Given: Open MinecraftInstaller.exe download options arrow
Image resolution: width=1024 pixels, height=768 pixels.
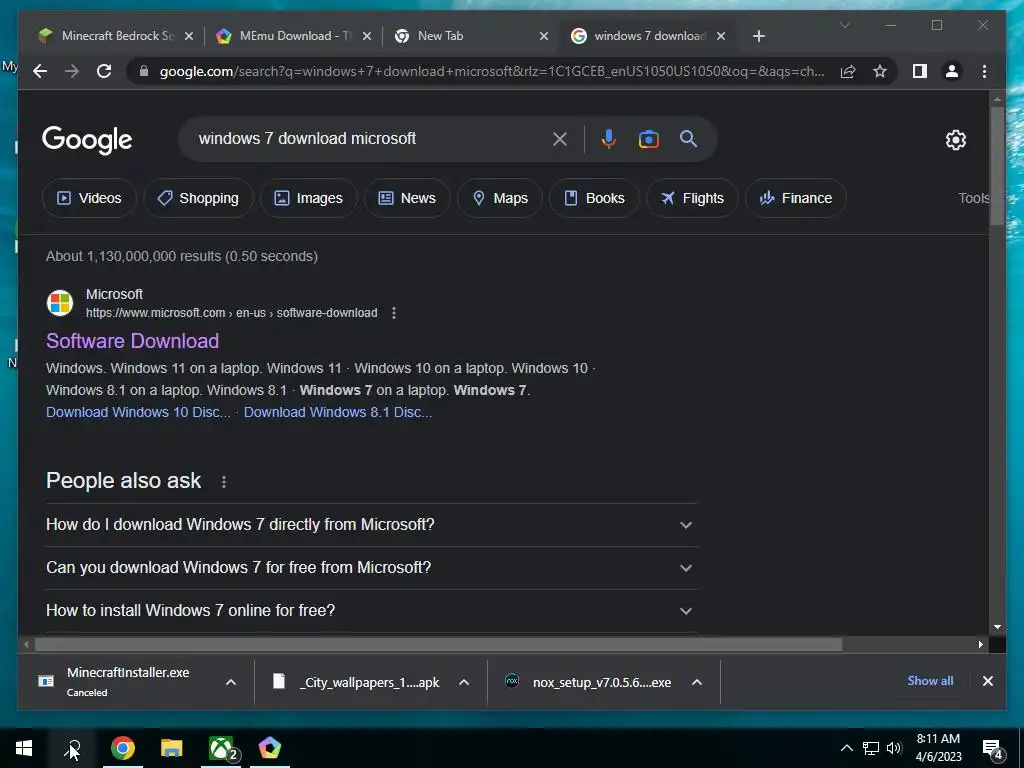Looking at the screenshot, I should (x=231, y=682).
